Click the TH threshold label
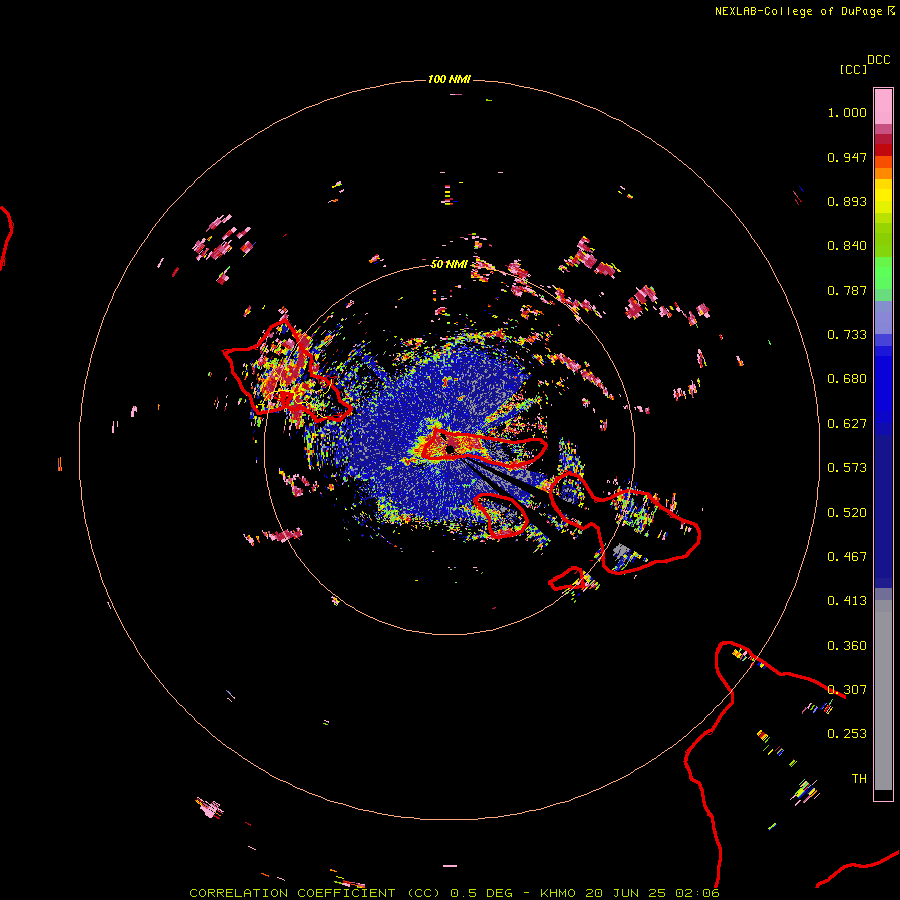Screen dimensions: 900x900 [x=859, y=779]
